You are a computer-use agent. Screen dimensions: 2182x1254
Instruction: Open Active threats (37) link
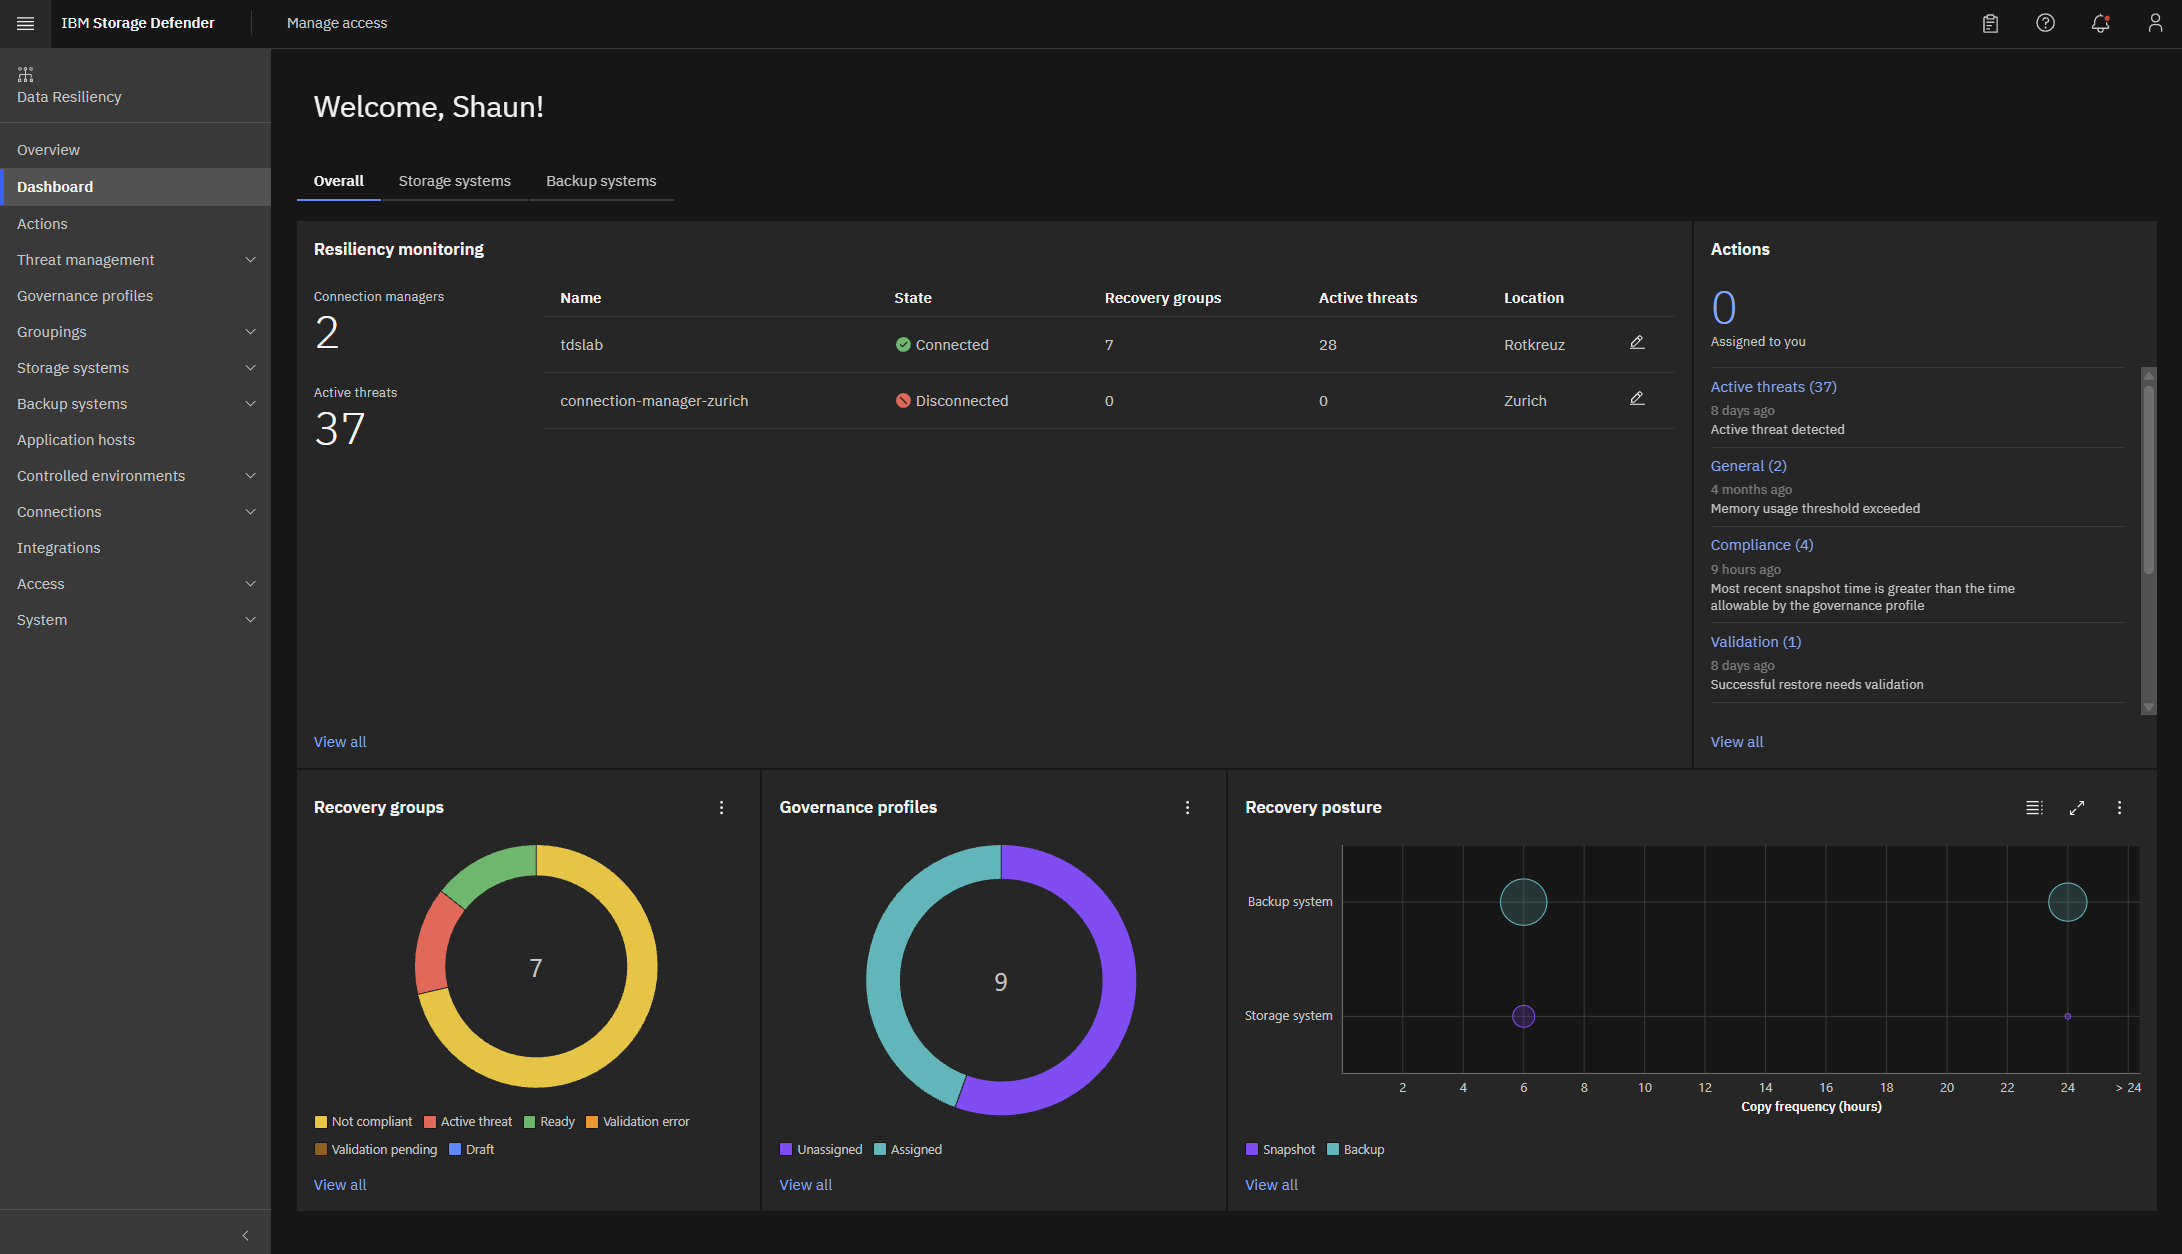tap(1773, 387)
